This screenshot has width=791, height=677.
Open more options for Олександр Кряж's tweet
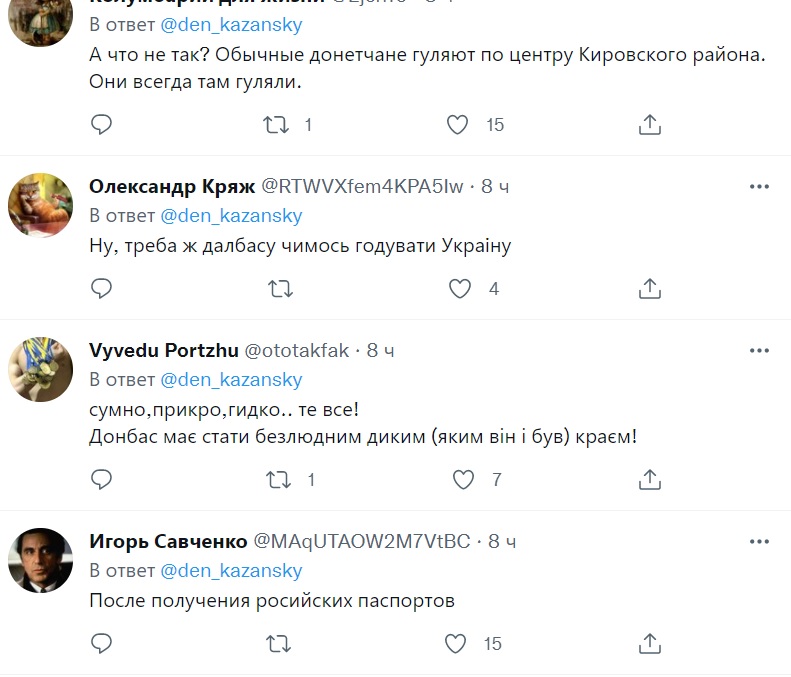click(x=760, y=186)
